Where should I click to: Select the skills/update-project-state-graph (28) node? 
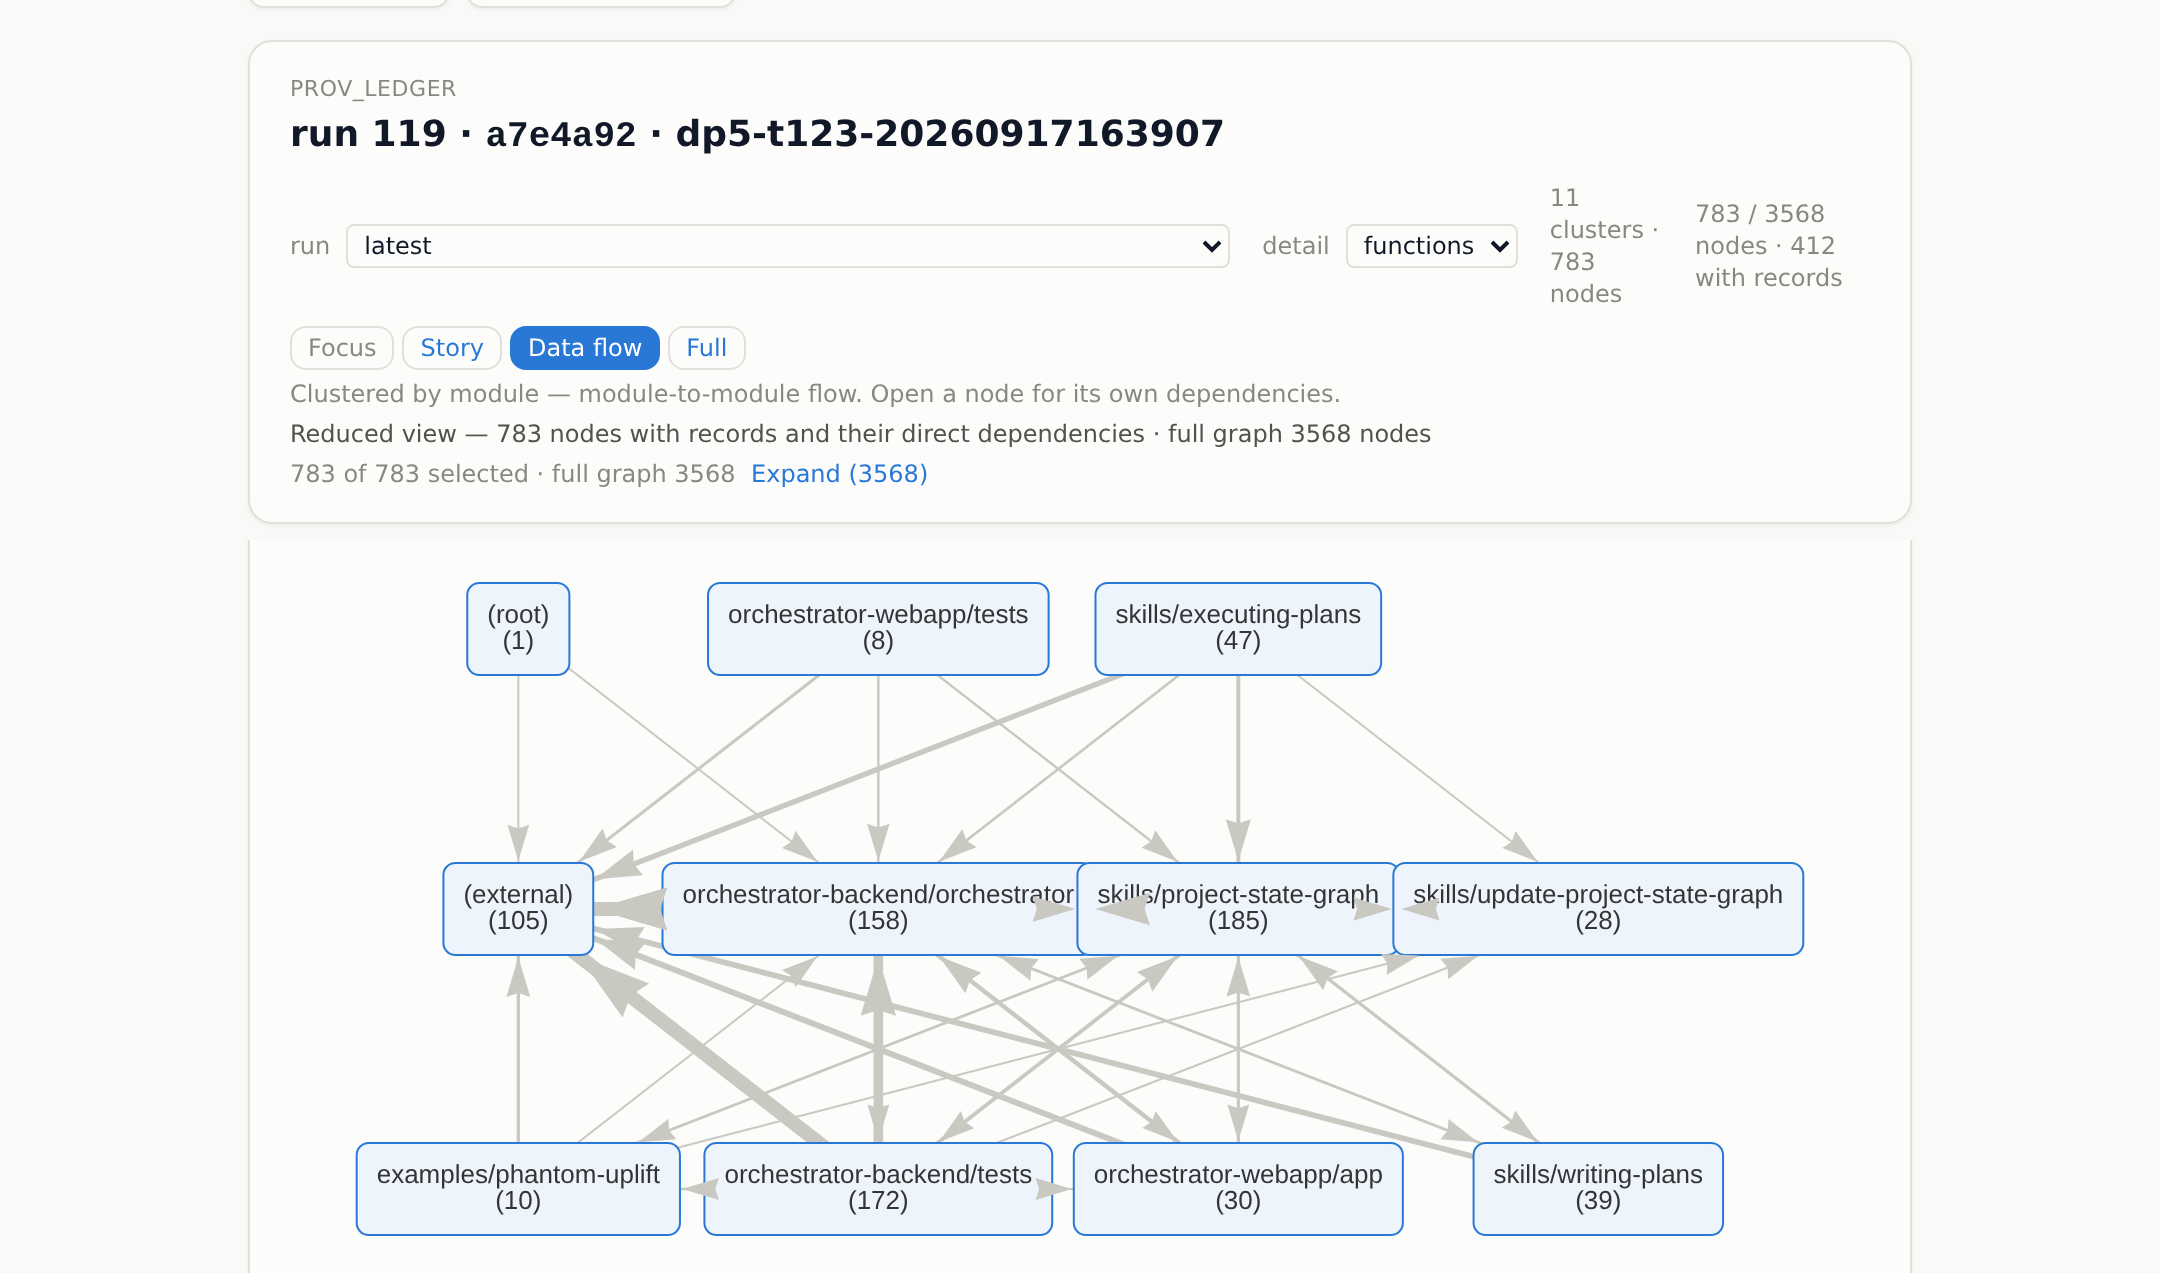pos(1598,909)
